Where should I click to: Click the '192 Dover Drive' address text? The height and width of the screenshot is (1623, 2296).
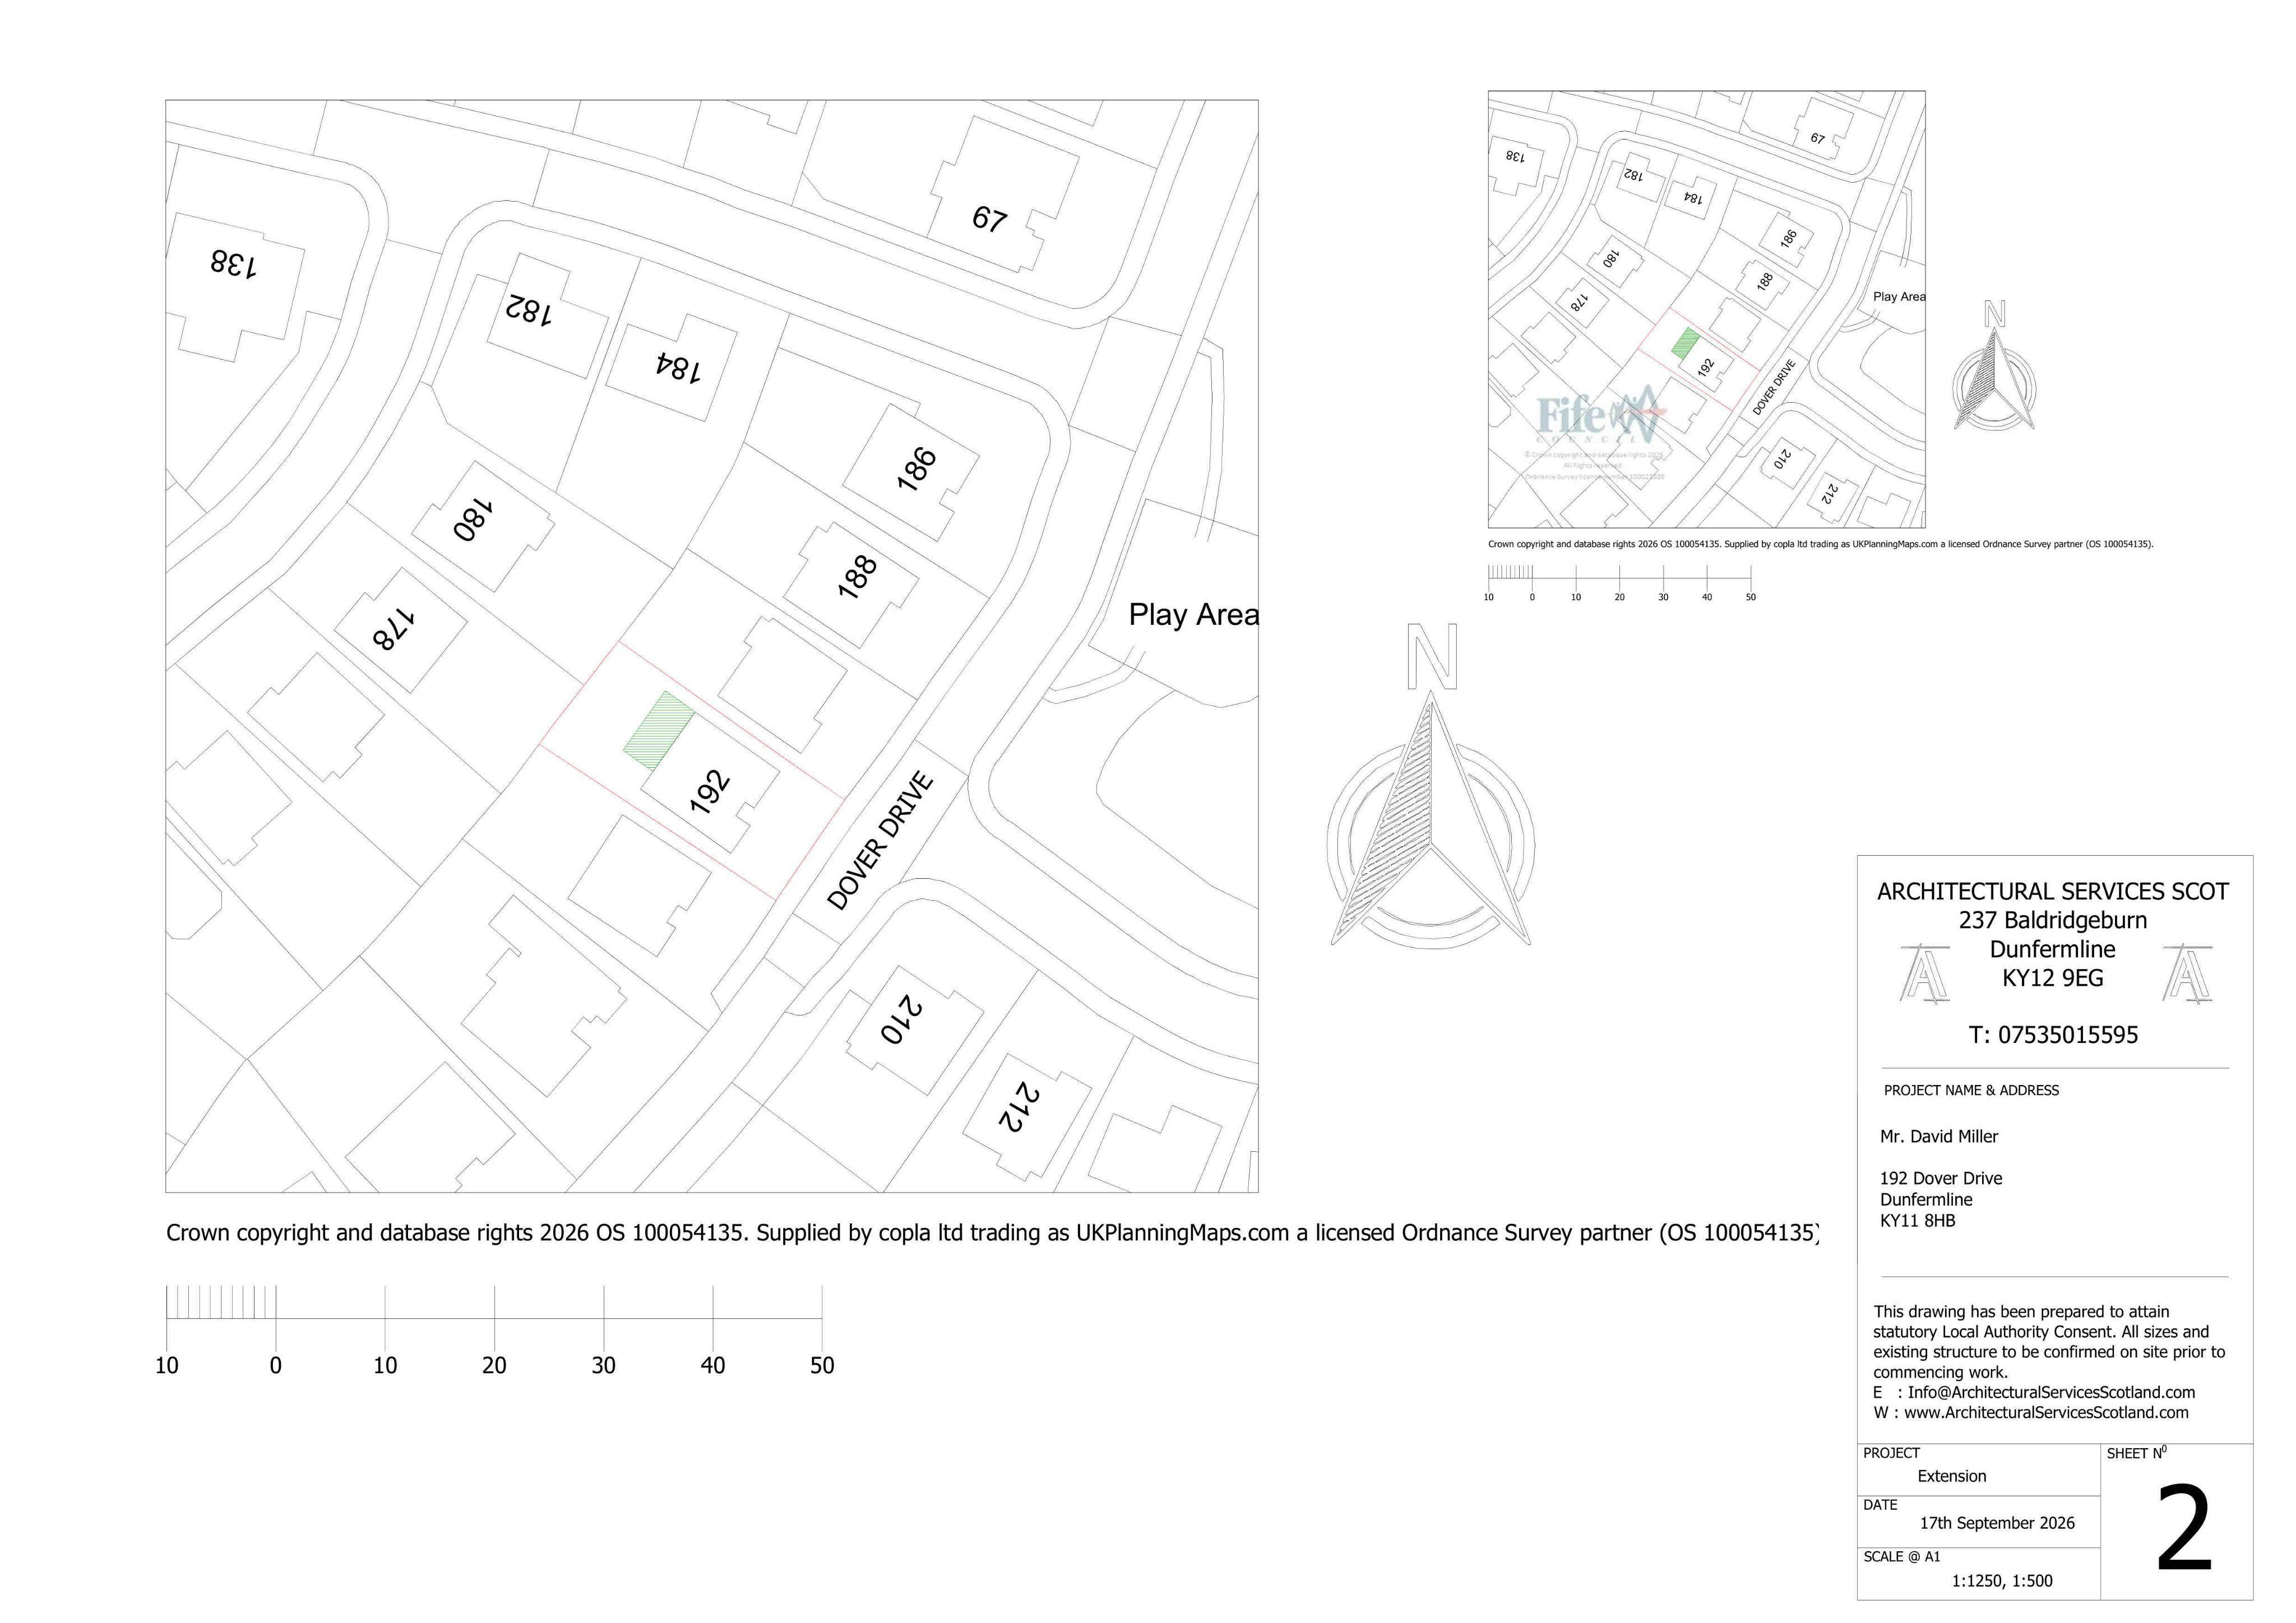click(x=1941, y=1178)
